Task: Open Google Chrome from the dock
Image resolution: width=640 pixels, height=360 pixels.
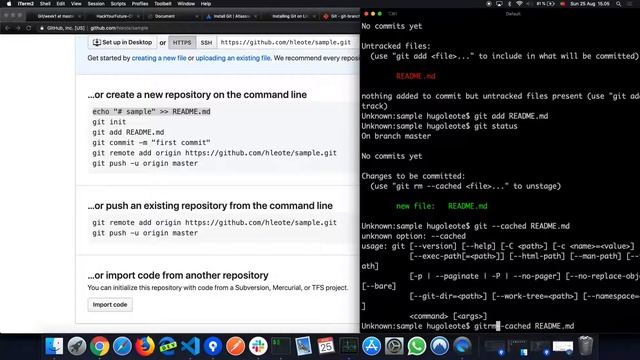Action: click(x=99, y=346)
